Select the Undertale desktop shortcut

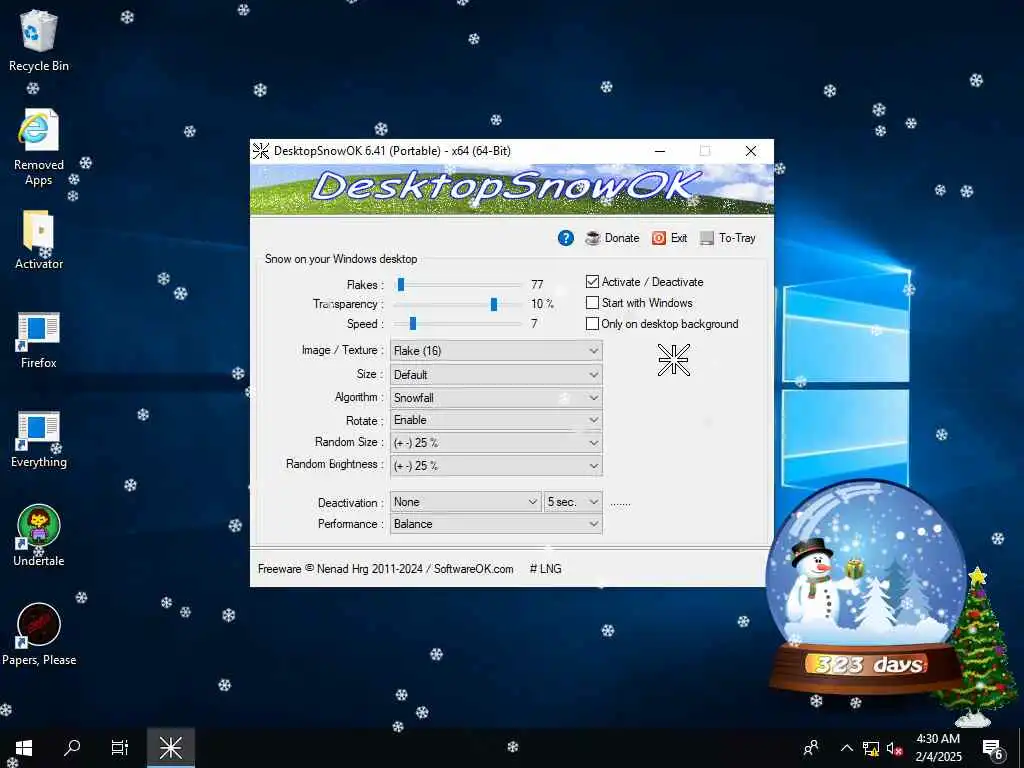point(39,536)
